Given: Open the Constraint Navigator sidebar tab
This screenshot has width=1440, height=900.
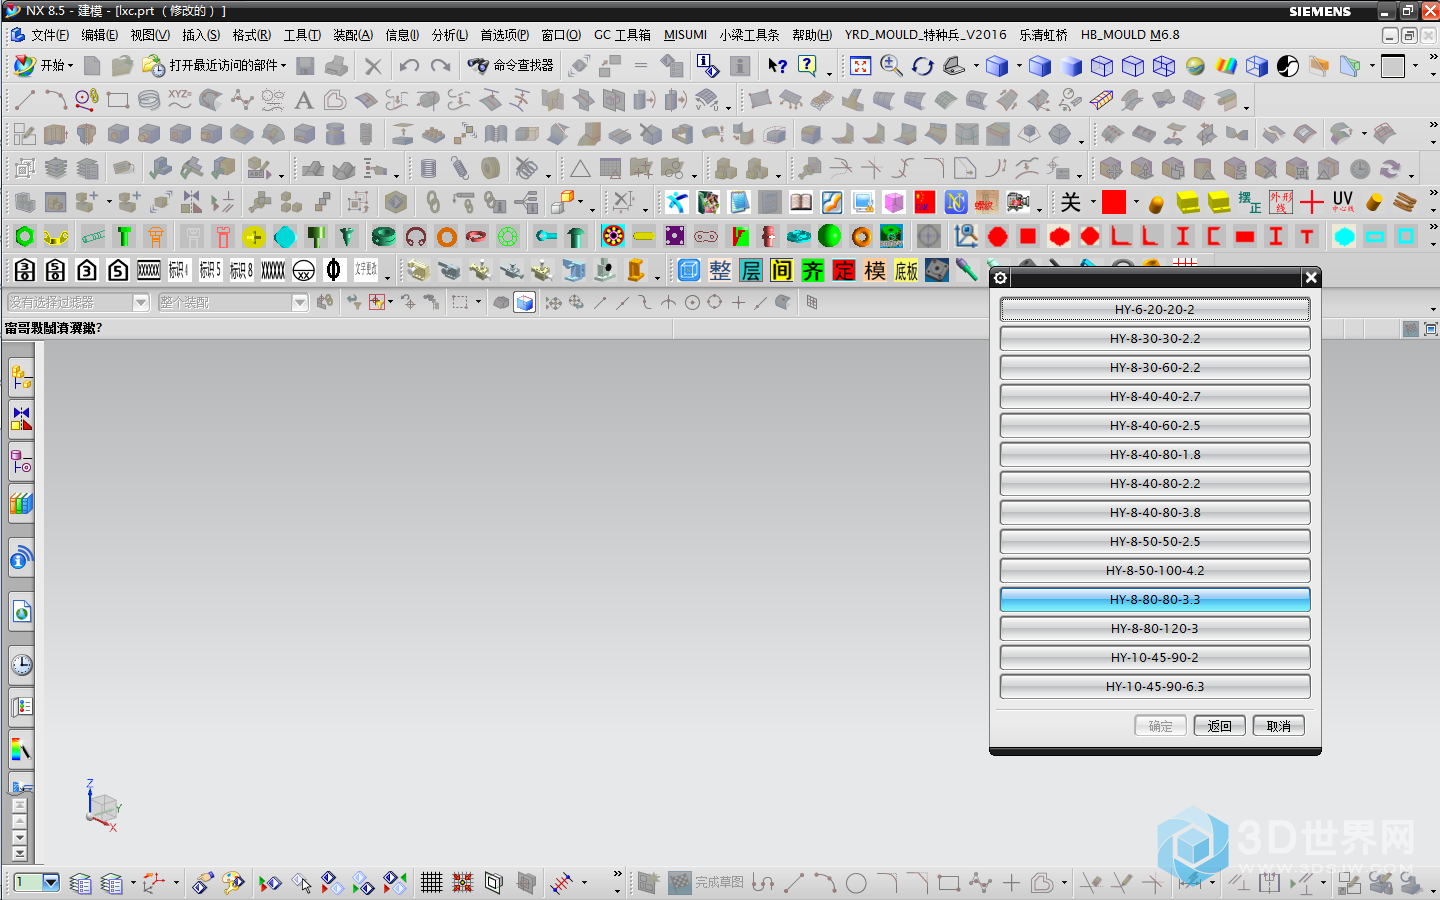Looking at the screenshot, I should pos(21,419).
